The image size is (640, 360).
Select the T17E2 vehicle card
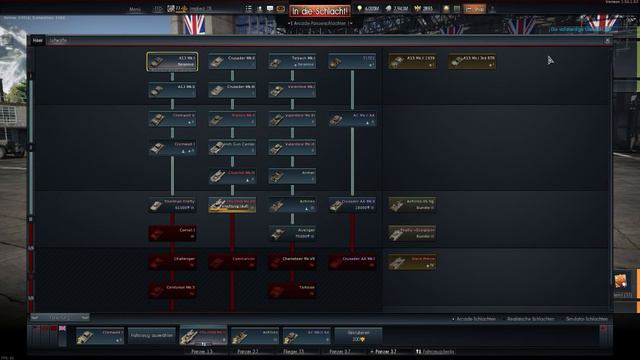pyautogui.click(x=352, y=62)
